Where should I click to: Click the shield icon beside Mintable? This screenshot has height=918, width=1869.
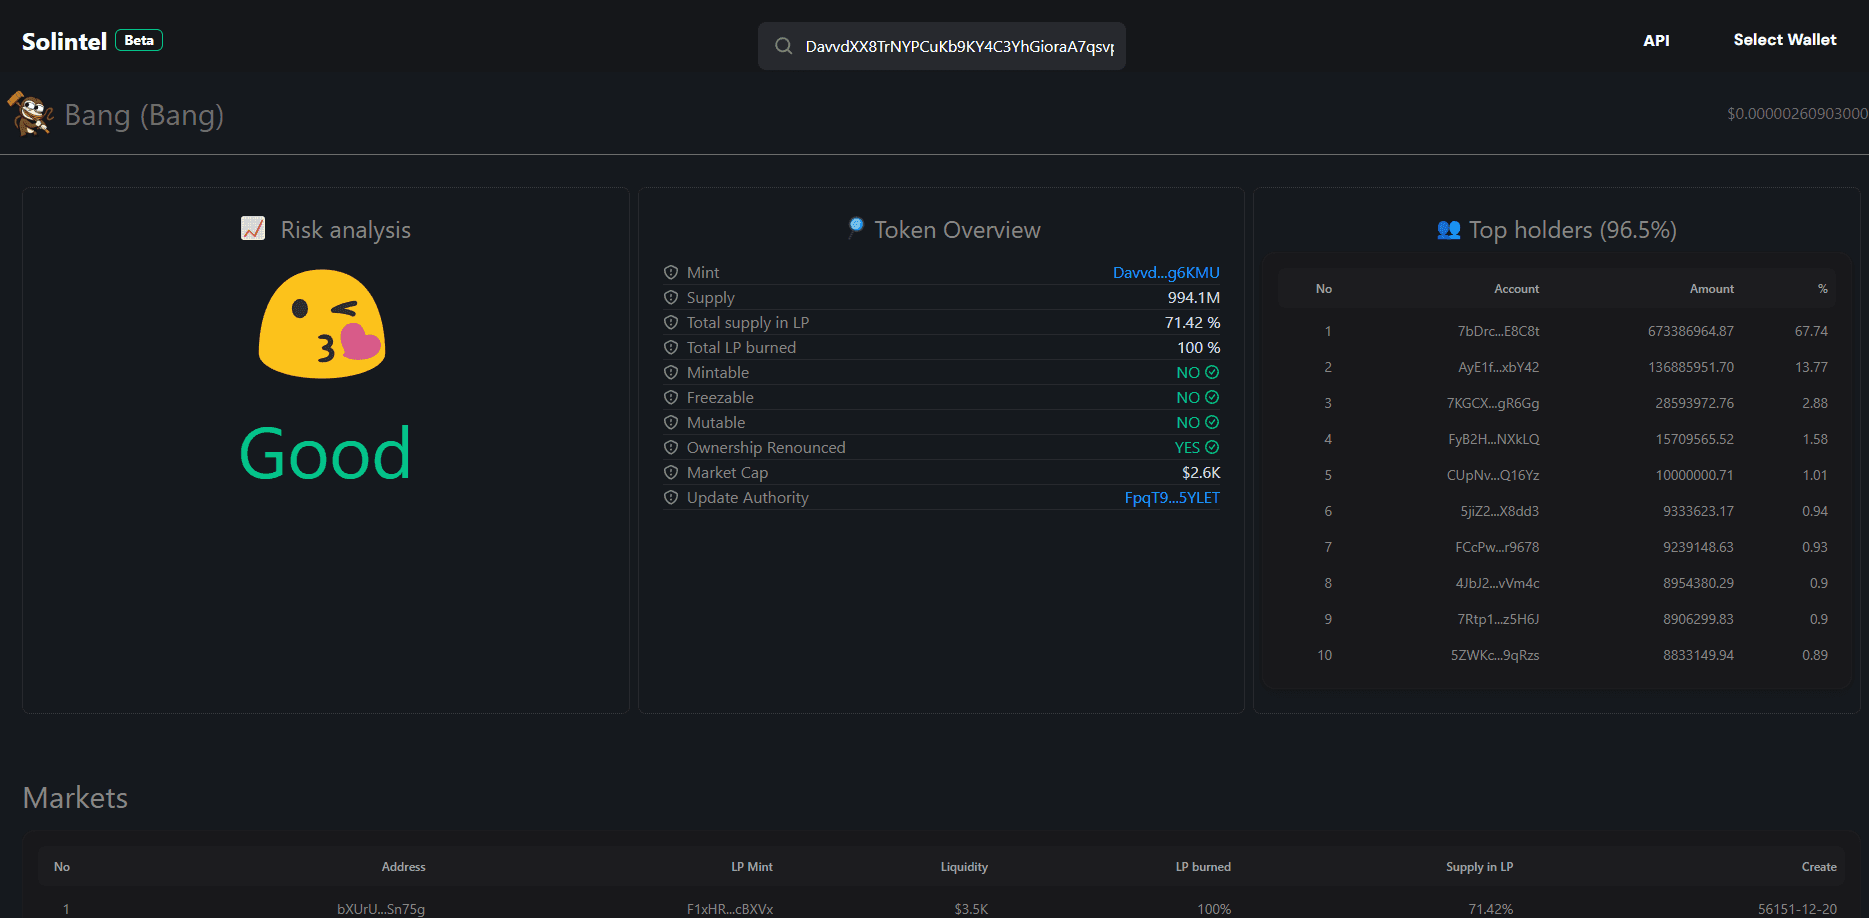(x=671, y=372)
